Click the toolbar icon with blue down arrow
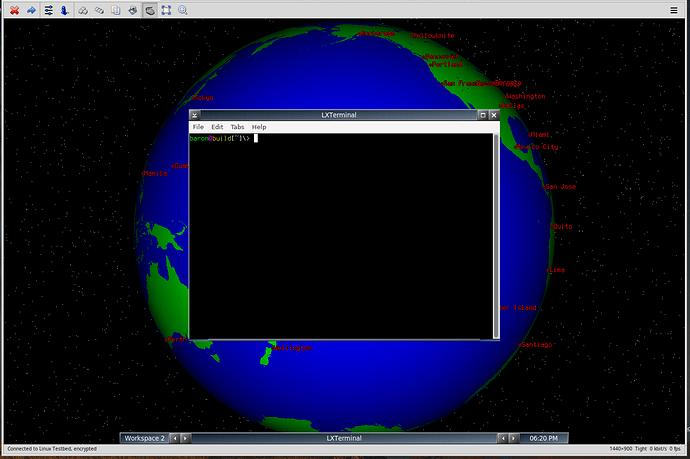The width and height of the screenshot is (690, 459). pyautogui.click(x=132, y=10)
